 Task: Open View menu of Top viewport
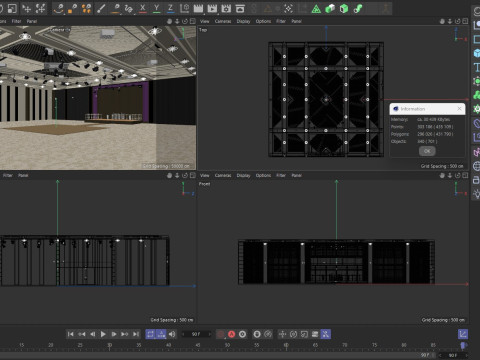point(205,21)
